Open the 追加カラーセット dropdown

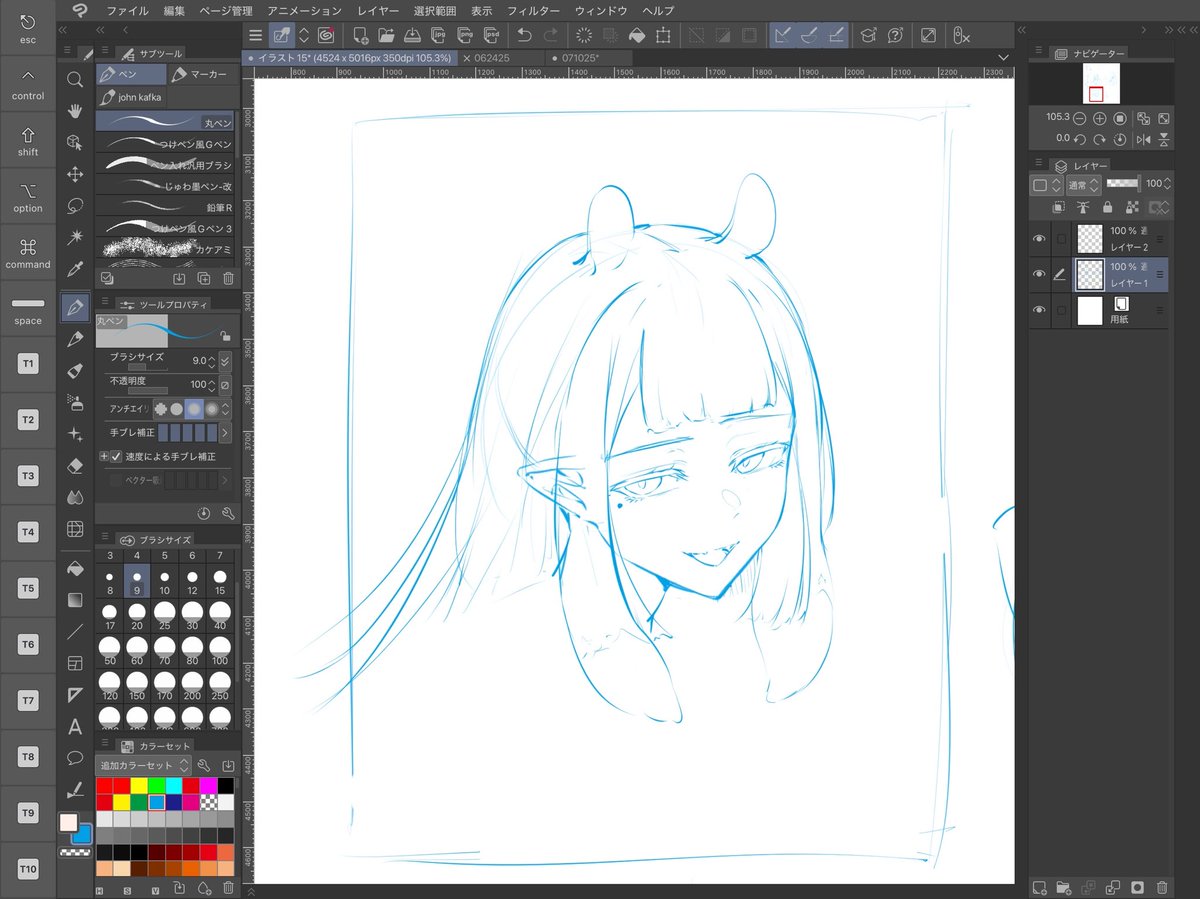click(142, 765)
